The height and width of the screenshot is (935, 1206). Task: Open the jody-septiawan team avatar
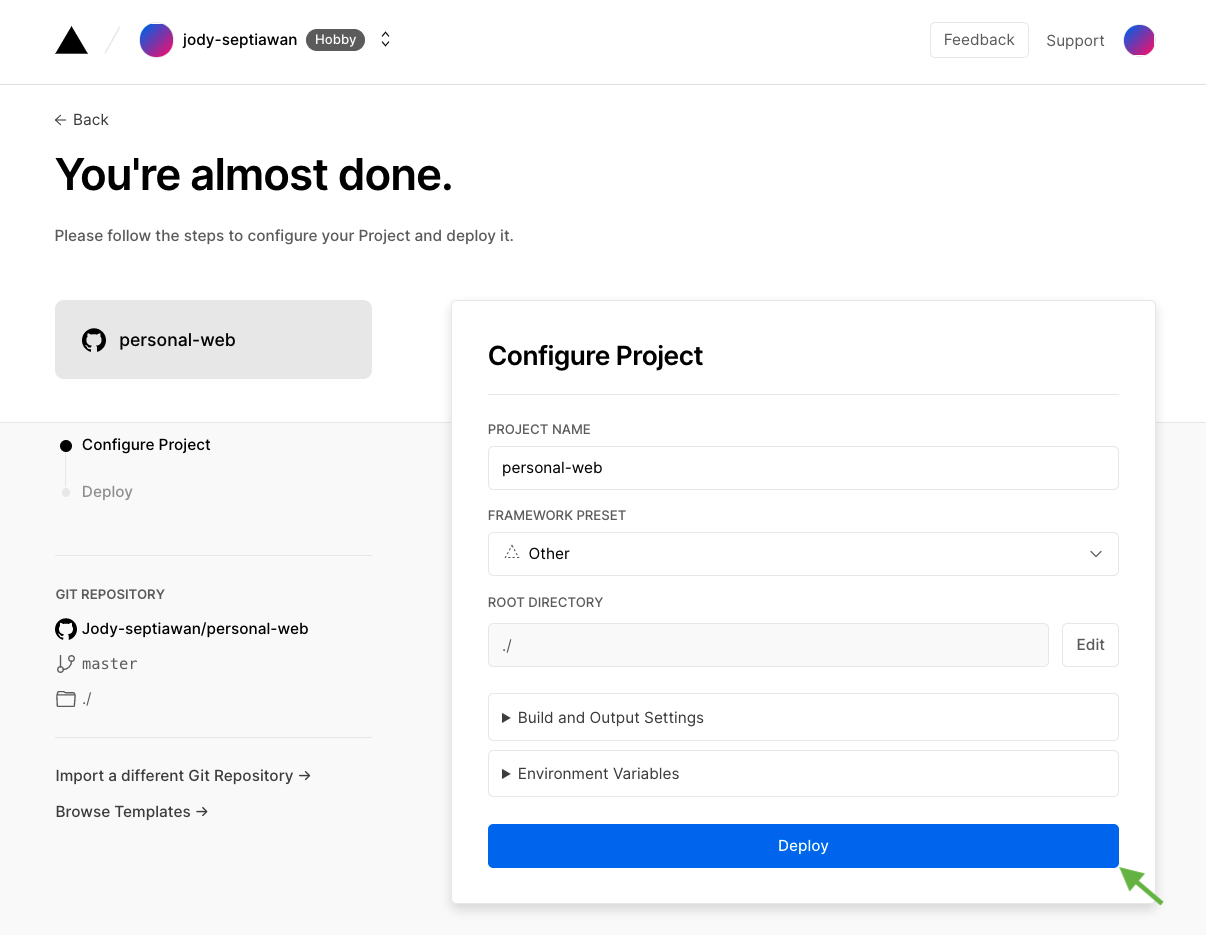point(156,40)
